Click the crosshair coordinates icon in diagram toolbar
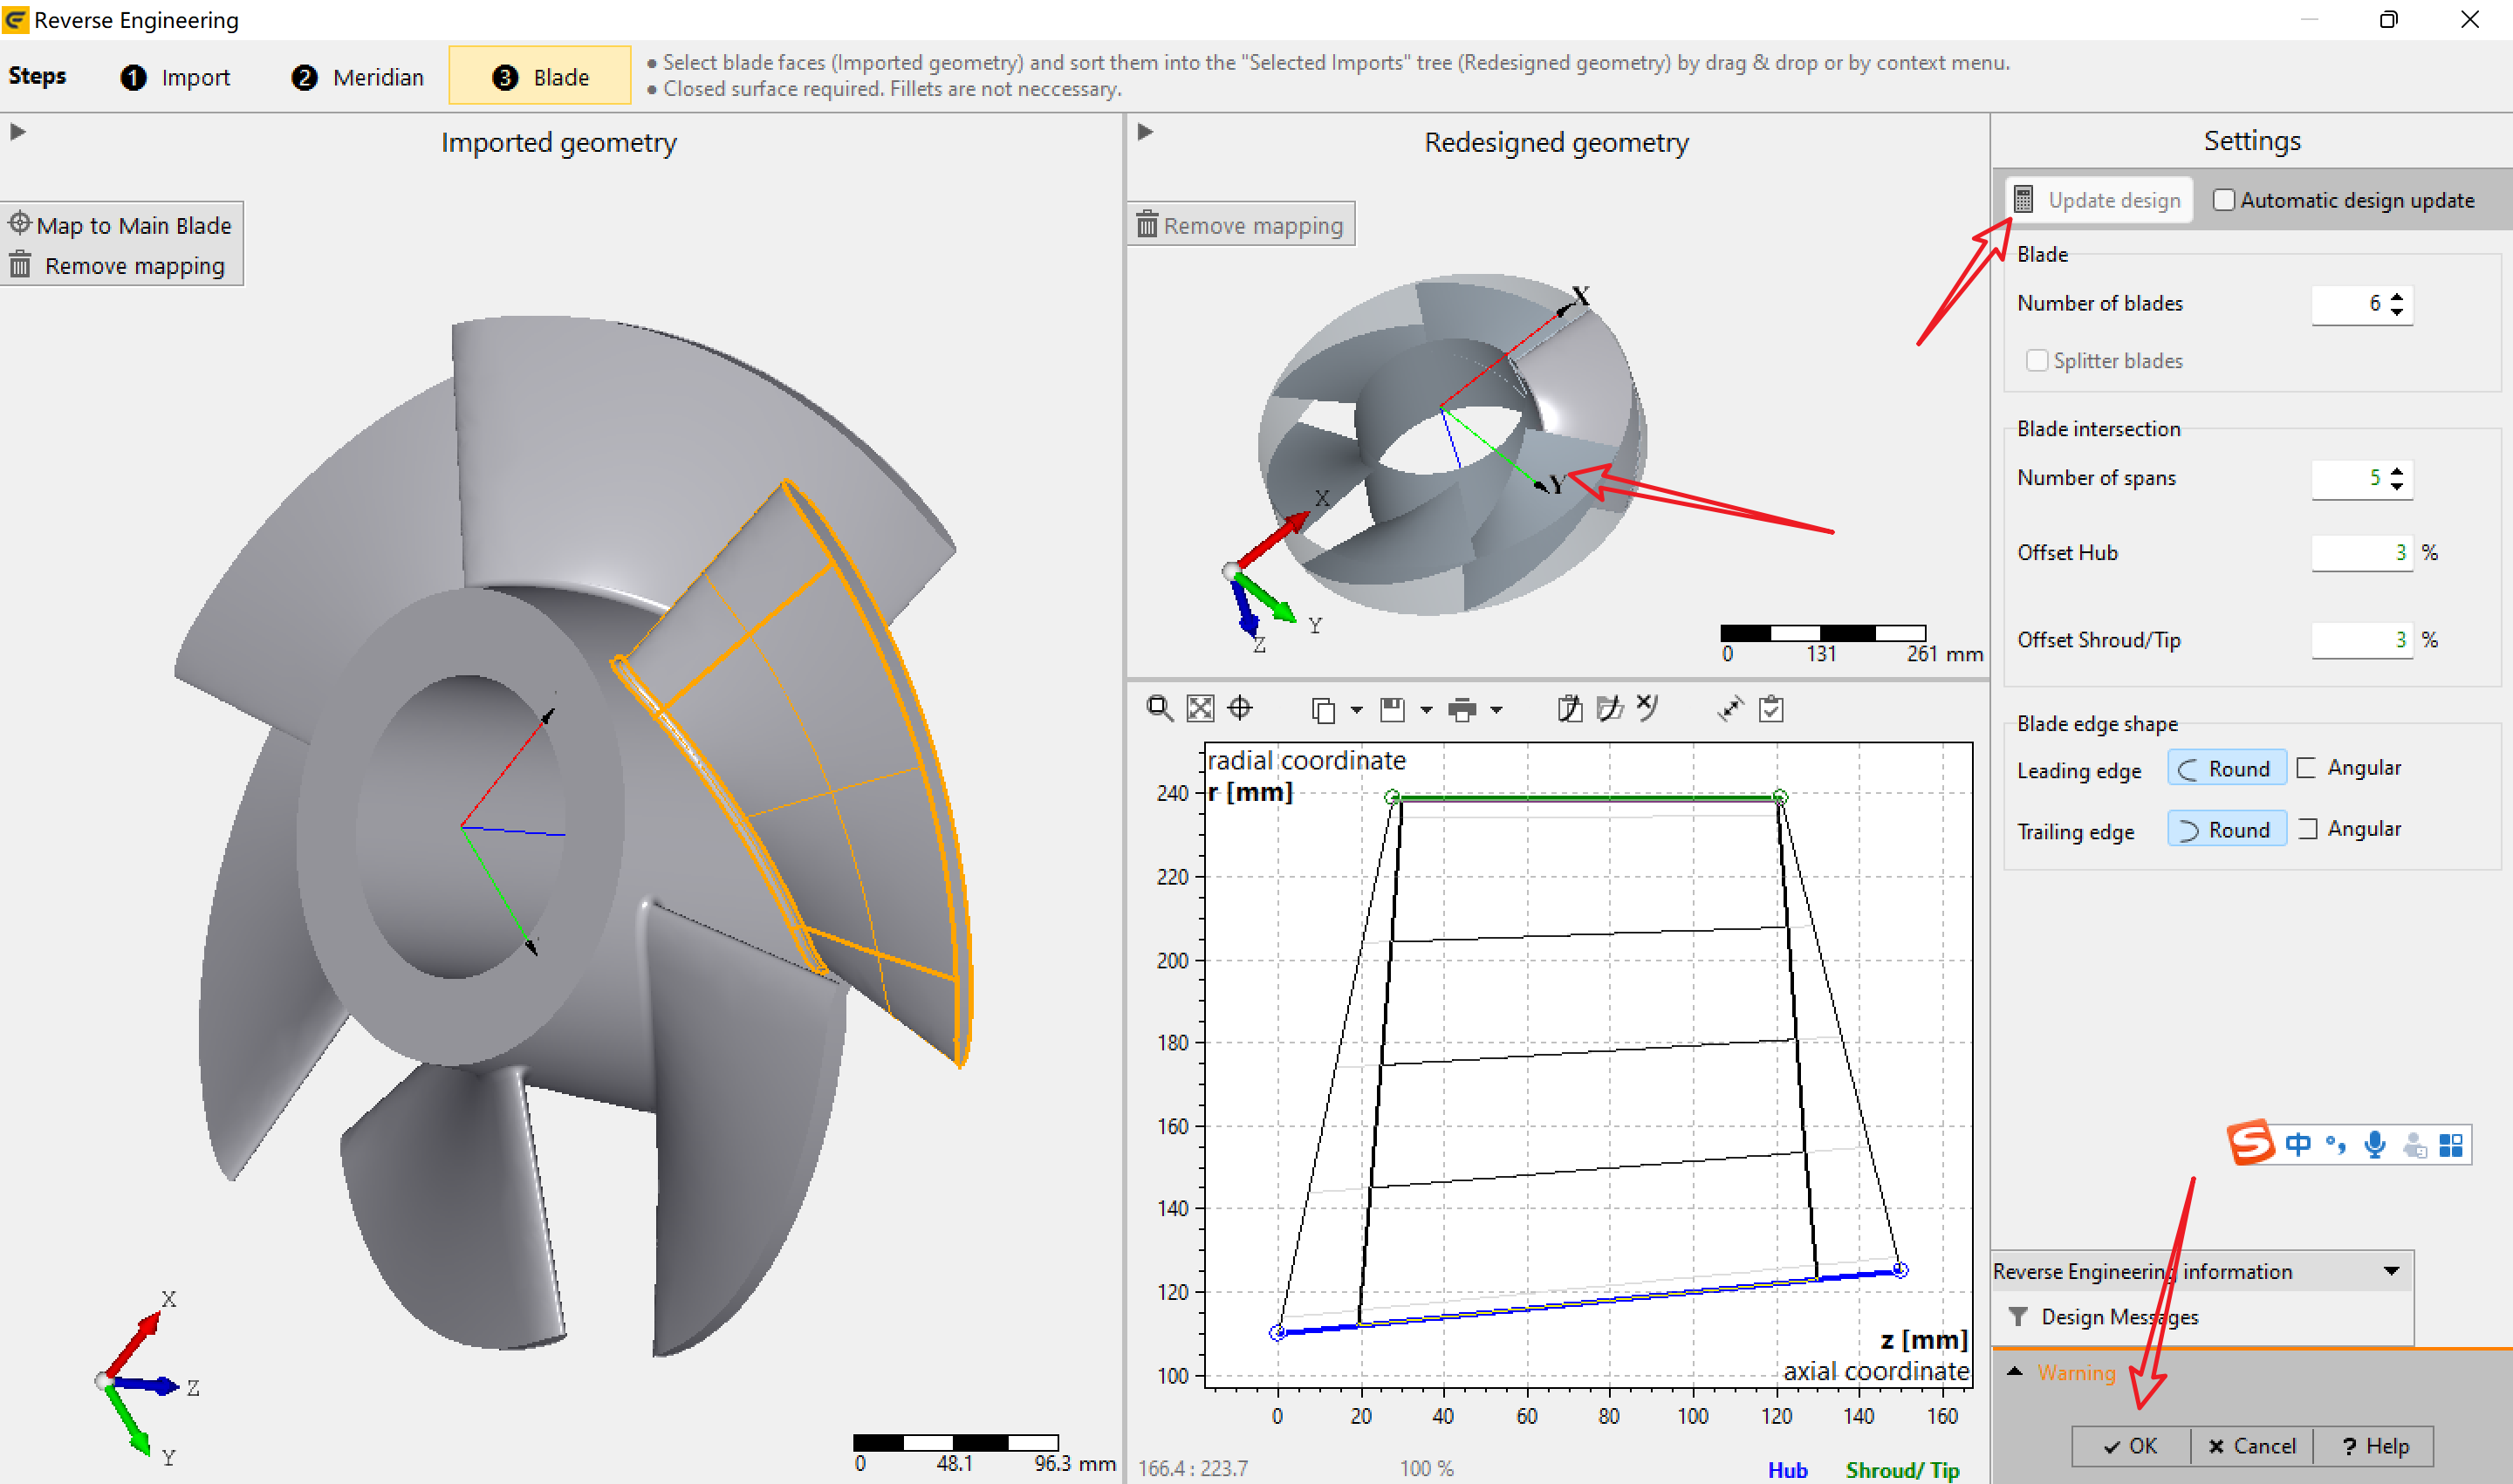This screenshot has width=2513, height=1484. [1240, 709]
